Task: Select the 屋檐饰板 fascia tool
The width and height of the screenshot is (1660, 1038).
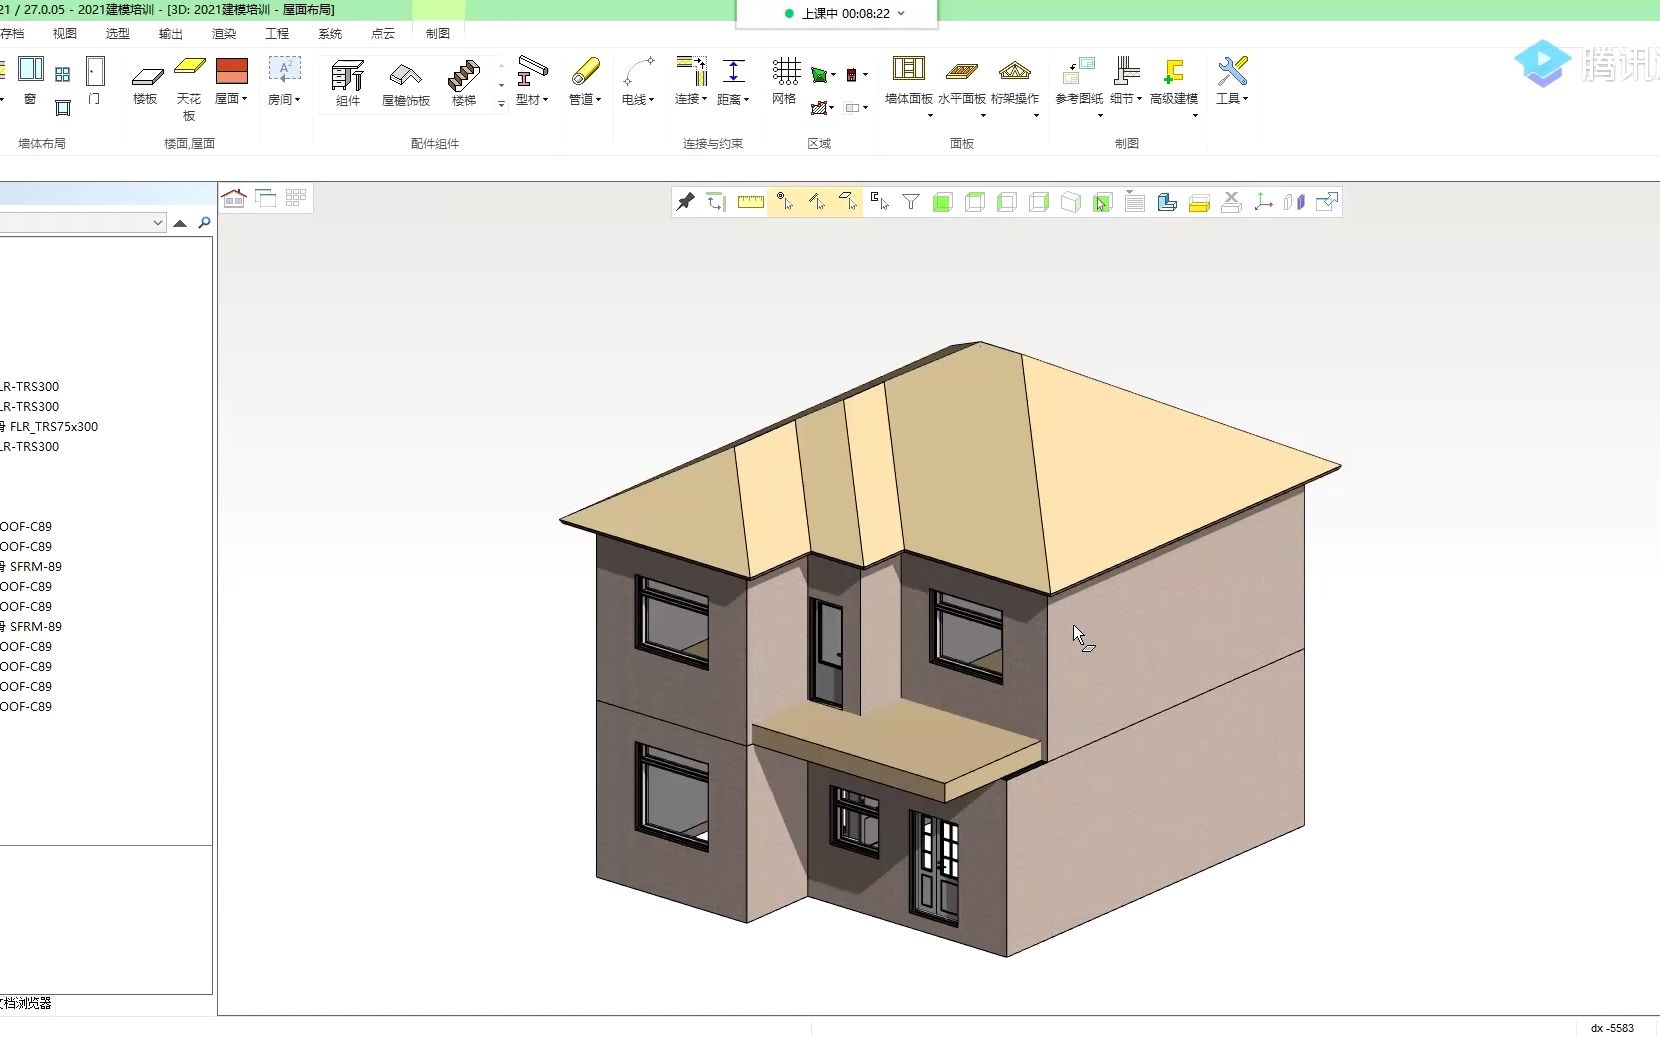Action: [x=406, y=85]
